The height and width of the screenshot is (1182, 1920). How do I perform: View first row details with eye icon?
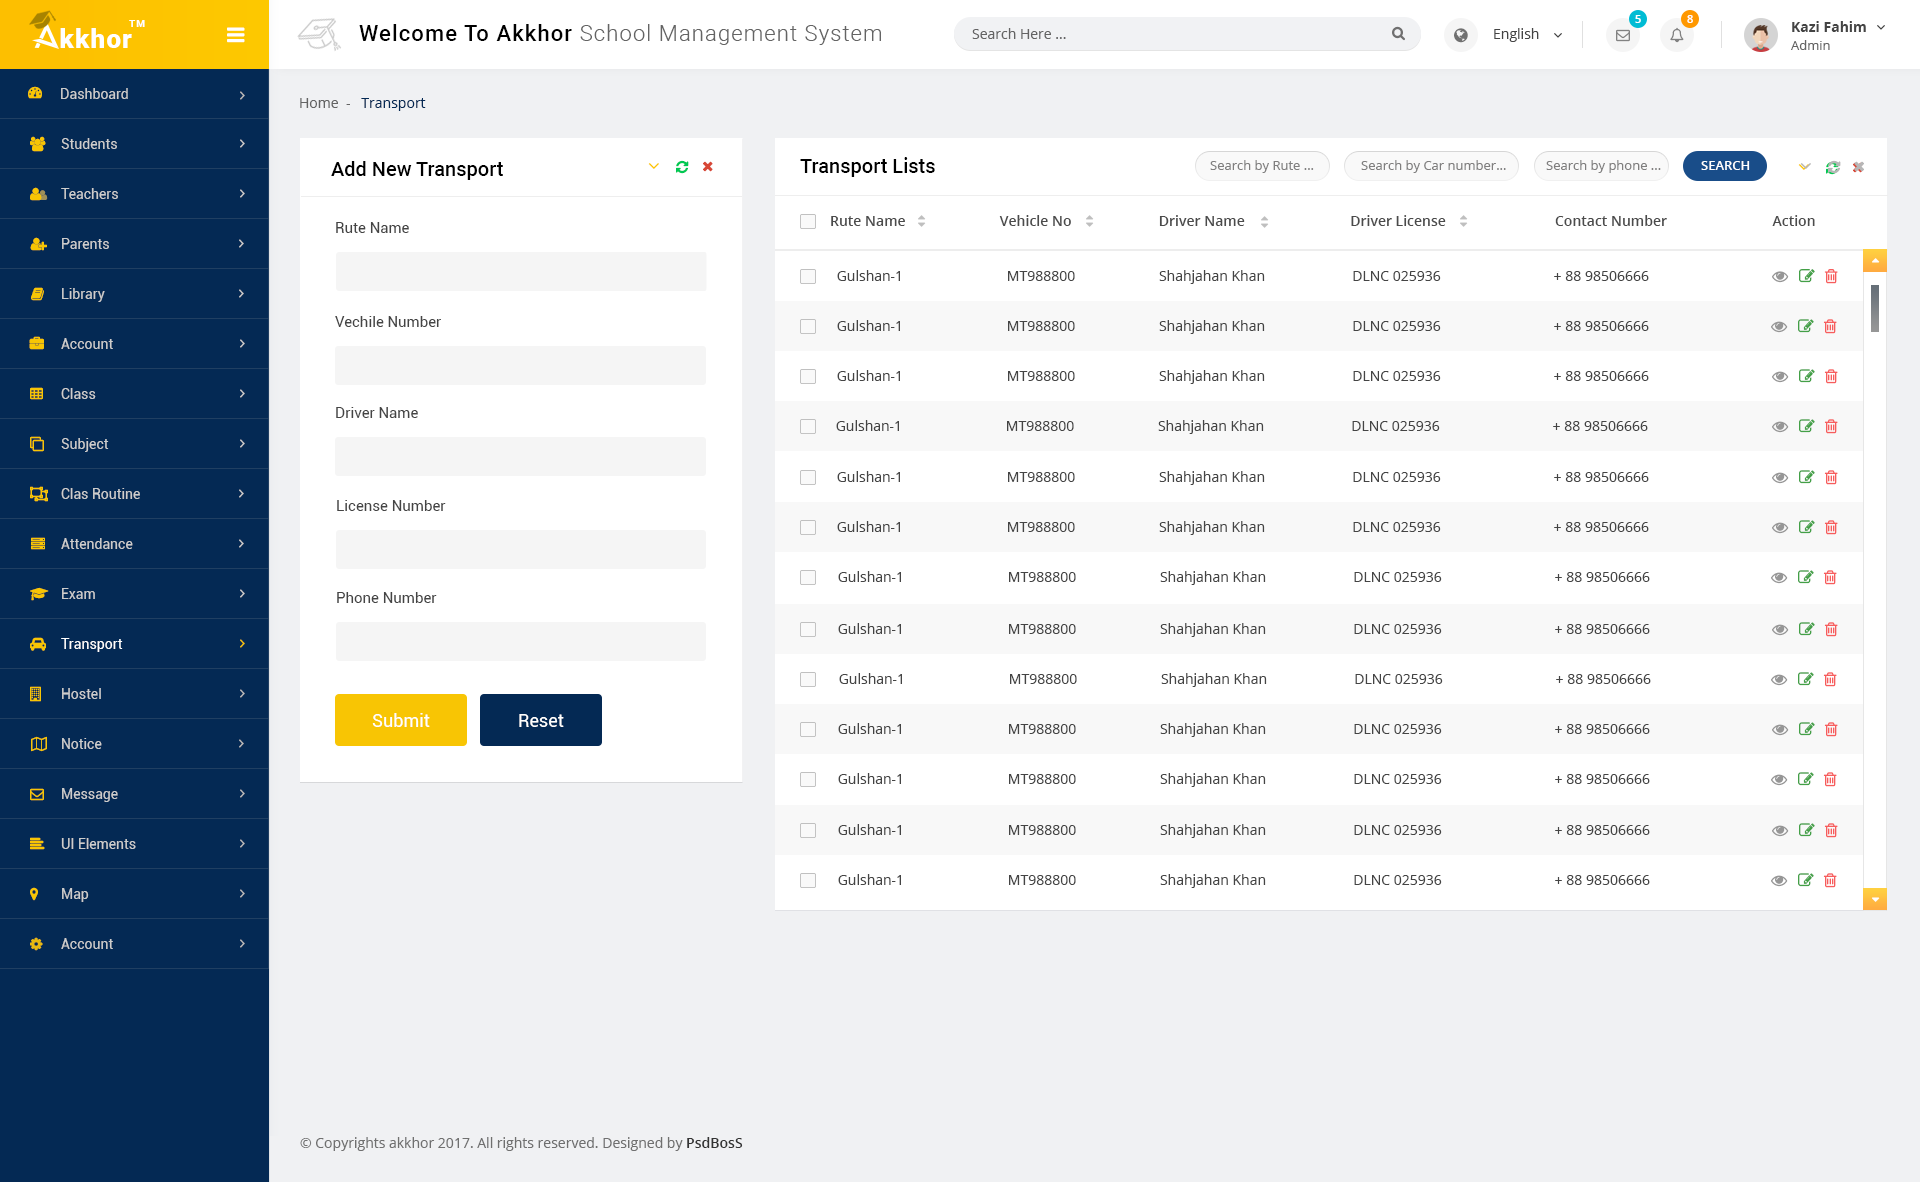[1780, 276]
